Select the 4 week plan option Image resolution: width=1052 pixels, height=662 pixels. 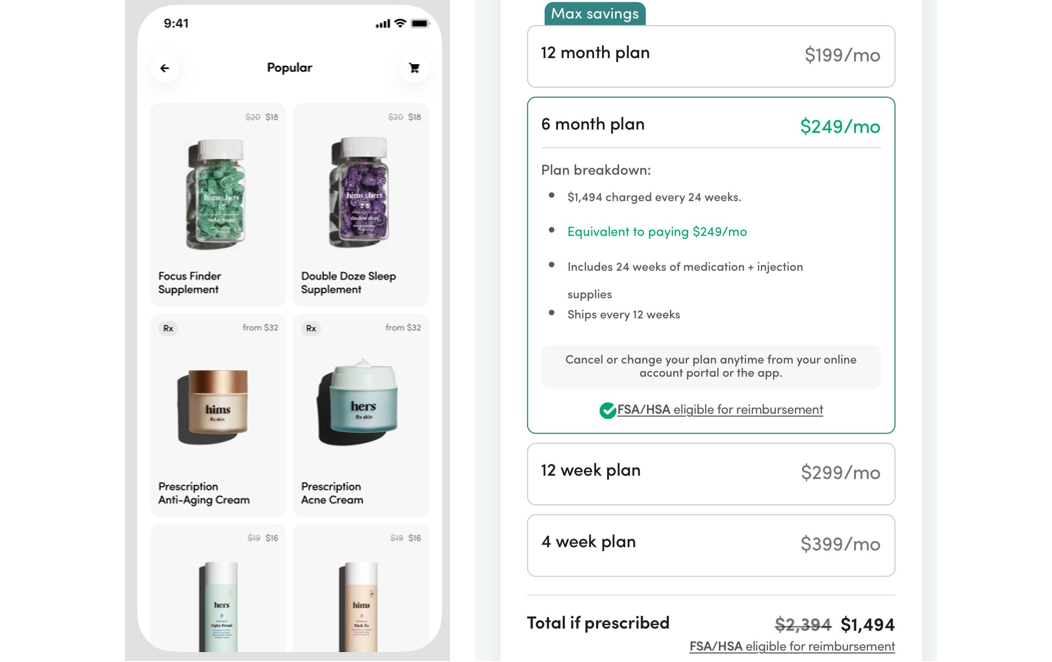pyautogui.click(x=710, y=545)
